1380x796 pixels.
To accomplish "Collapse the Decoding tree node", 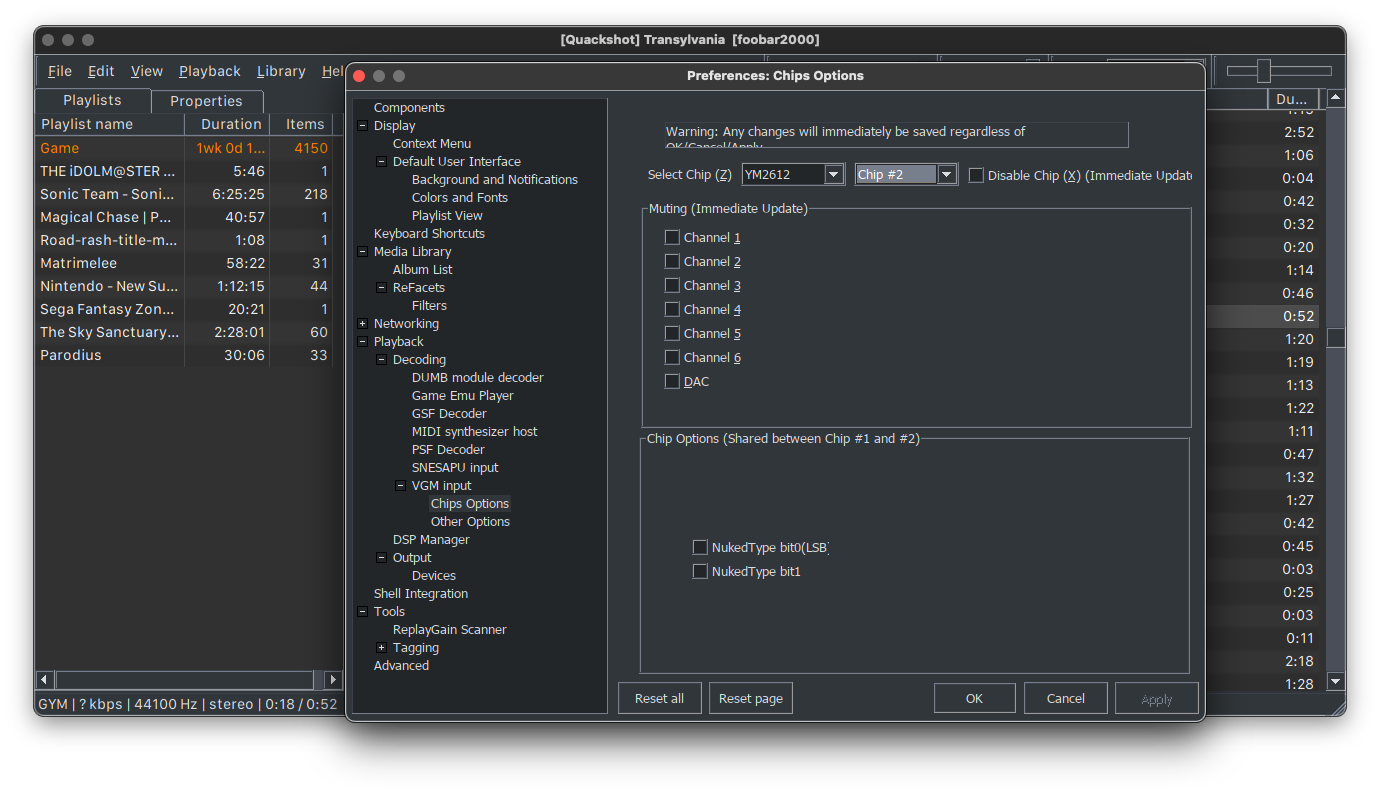I will [x=381, y=360].
